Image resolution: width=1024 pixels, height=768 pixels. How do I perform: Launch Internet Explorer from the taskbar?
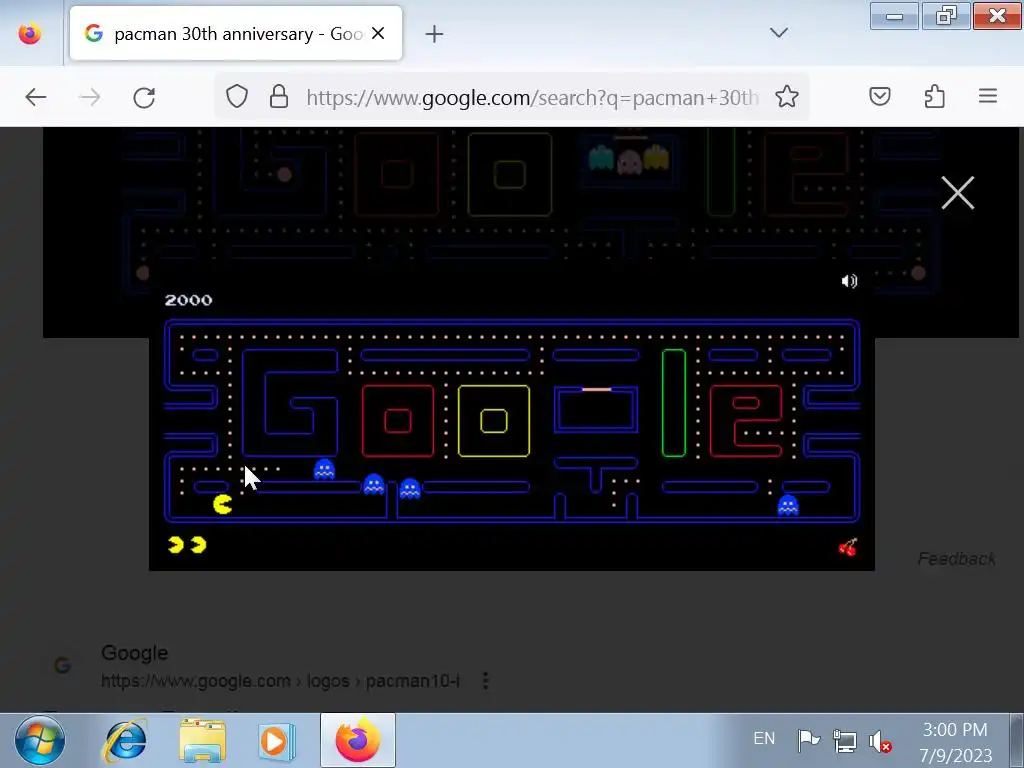click(x=125, y=741)
